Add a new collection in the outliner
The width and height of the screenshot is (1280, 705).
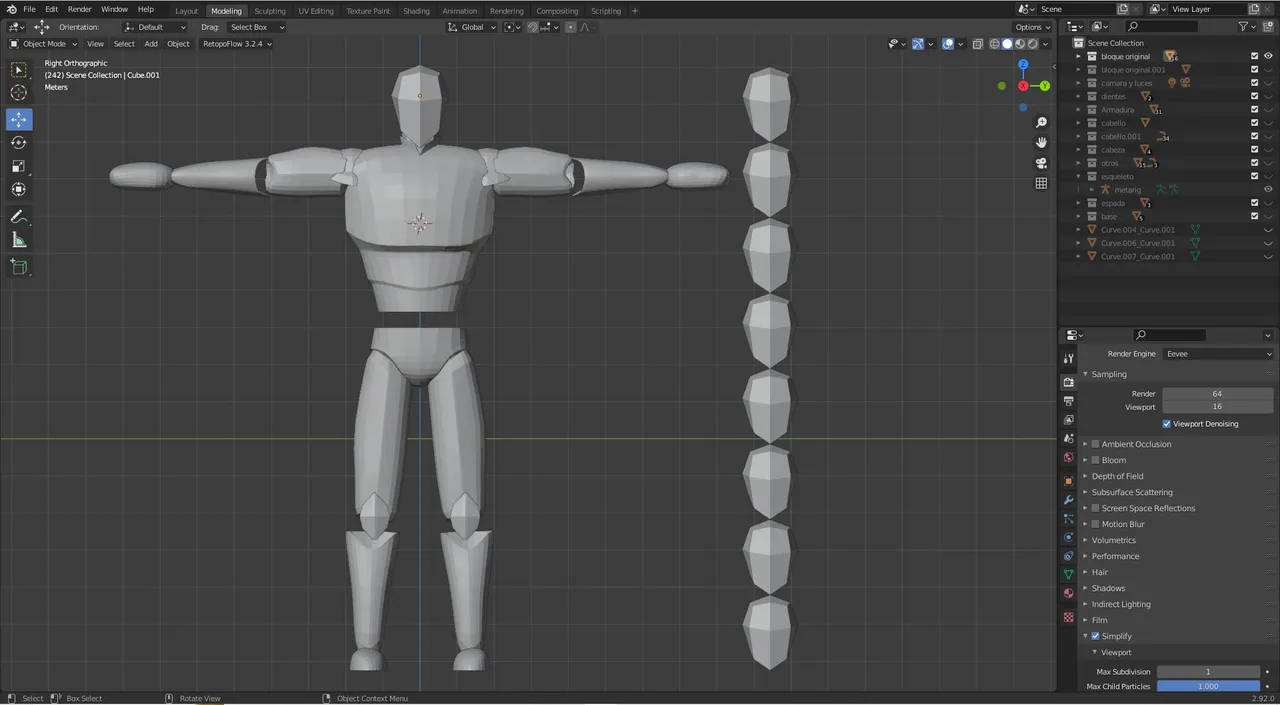coord(1266,26)
